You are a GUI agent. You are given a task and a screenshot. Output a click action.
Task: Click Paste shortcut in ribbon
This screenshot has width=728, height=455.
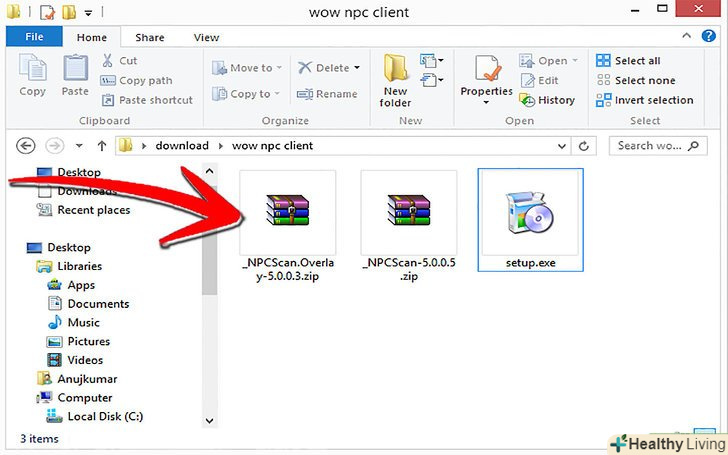tap(147, 100)
